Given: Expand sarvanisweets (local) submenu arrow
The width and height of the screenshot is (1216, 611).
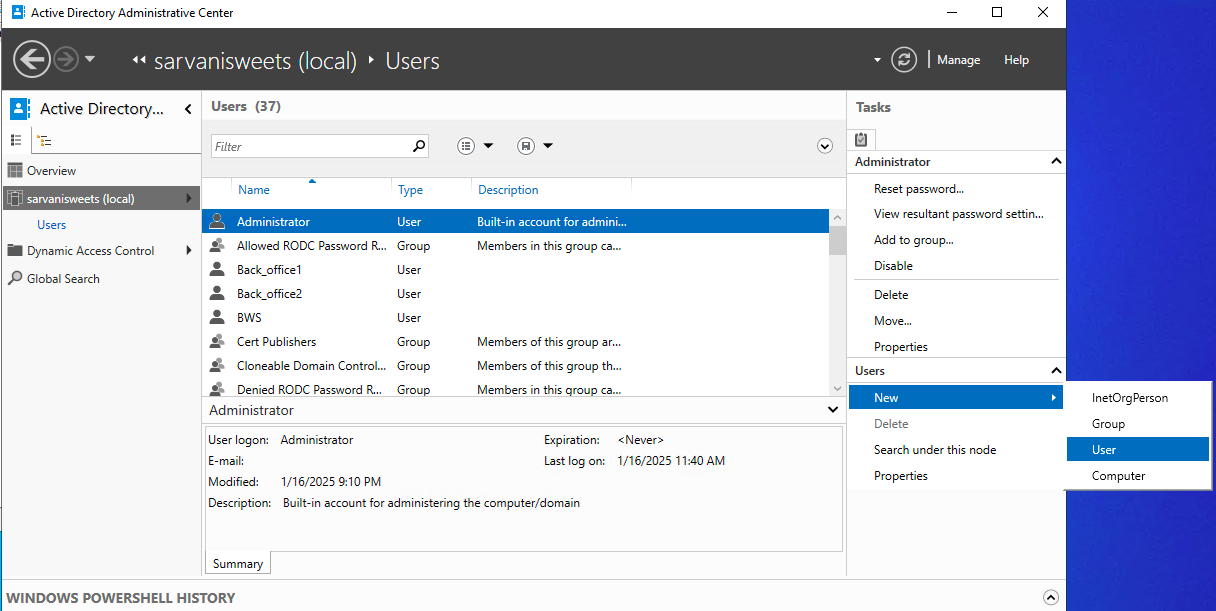Looking at the screenshot, I should point(189,199).
